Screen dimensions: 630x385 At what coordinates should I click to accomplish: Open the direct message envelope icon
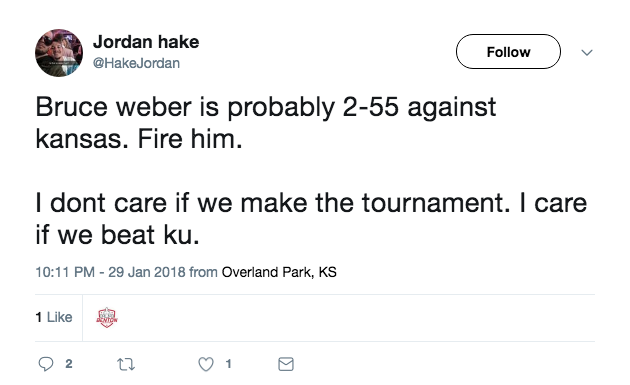(x=286, y=364)
